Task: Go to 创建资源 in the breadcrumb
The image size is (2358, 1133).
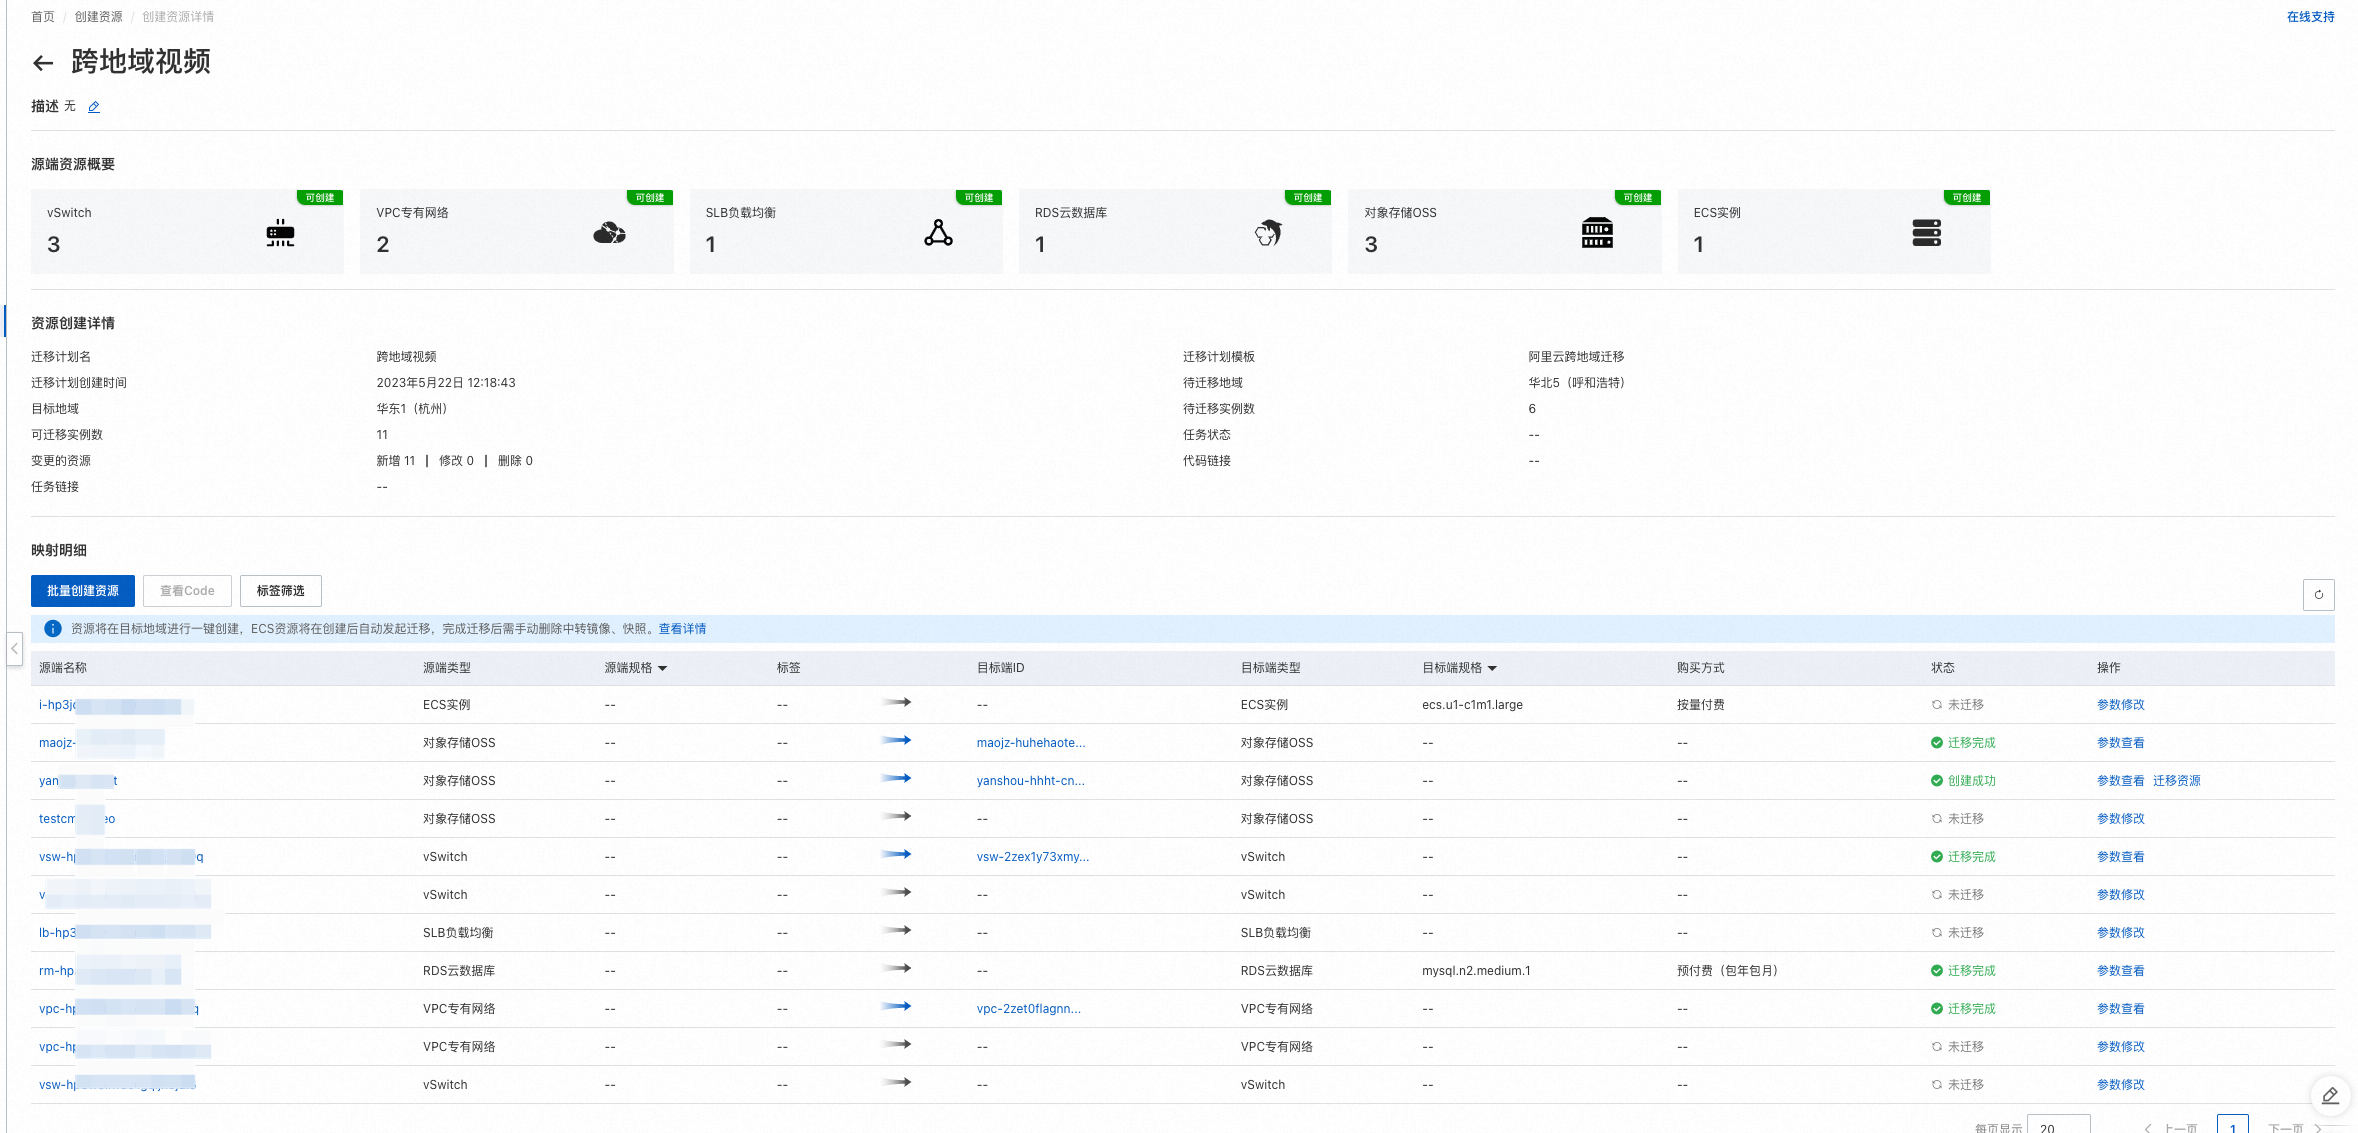Action: (x=98, y=17)
